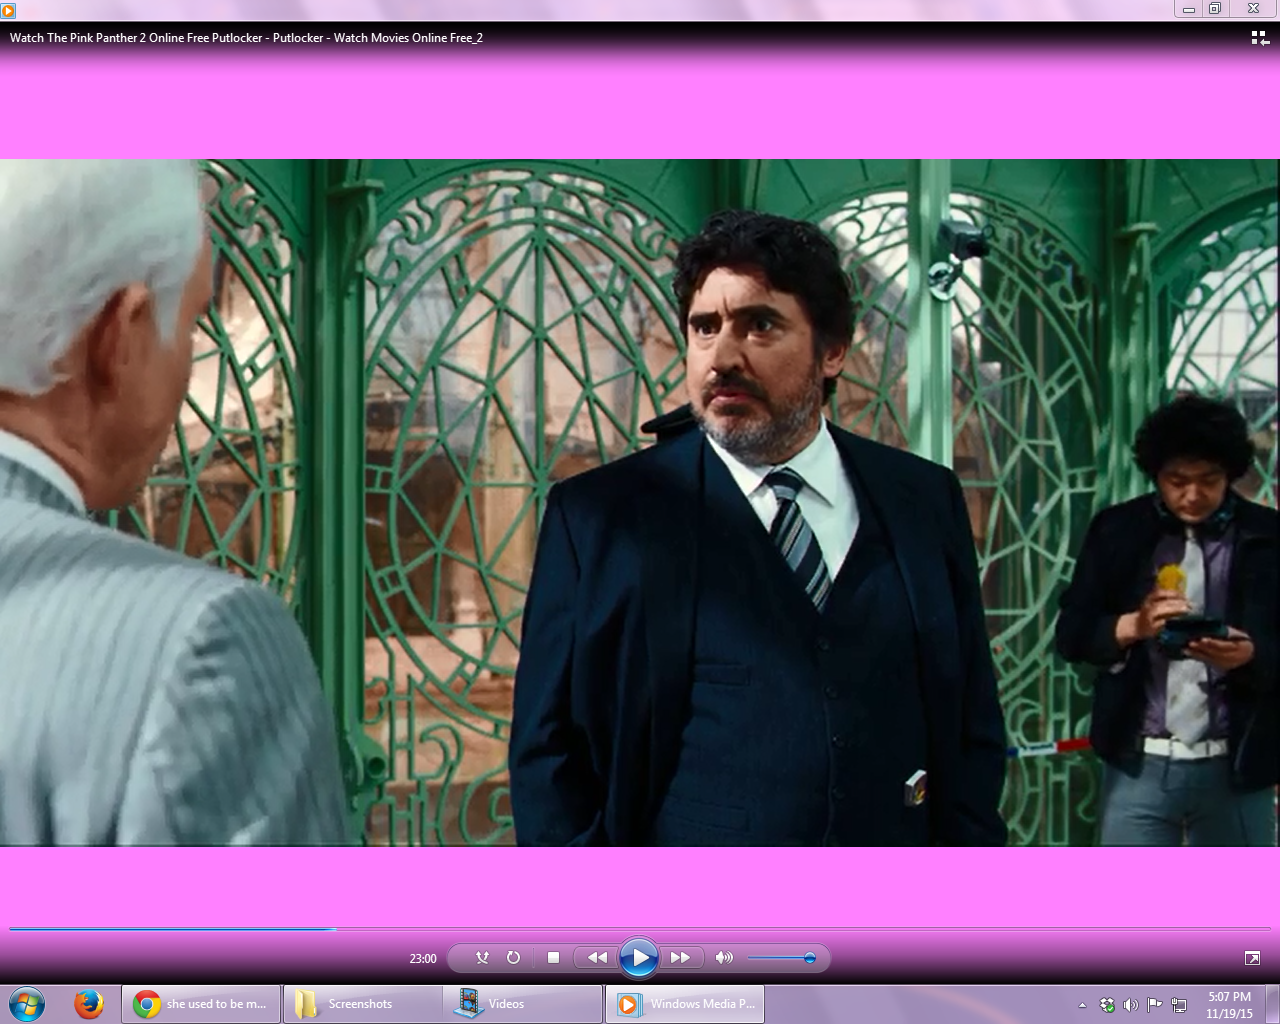Skip to the next track
The width and height of the screenshot is (1280, 1024).
click(x=681, y=958)
